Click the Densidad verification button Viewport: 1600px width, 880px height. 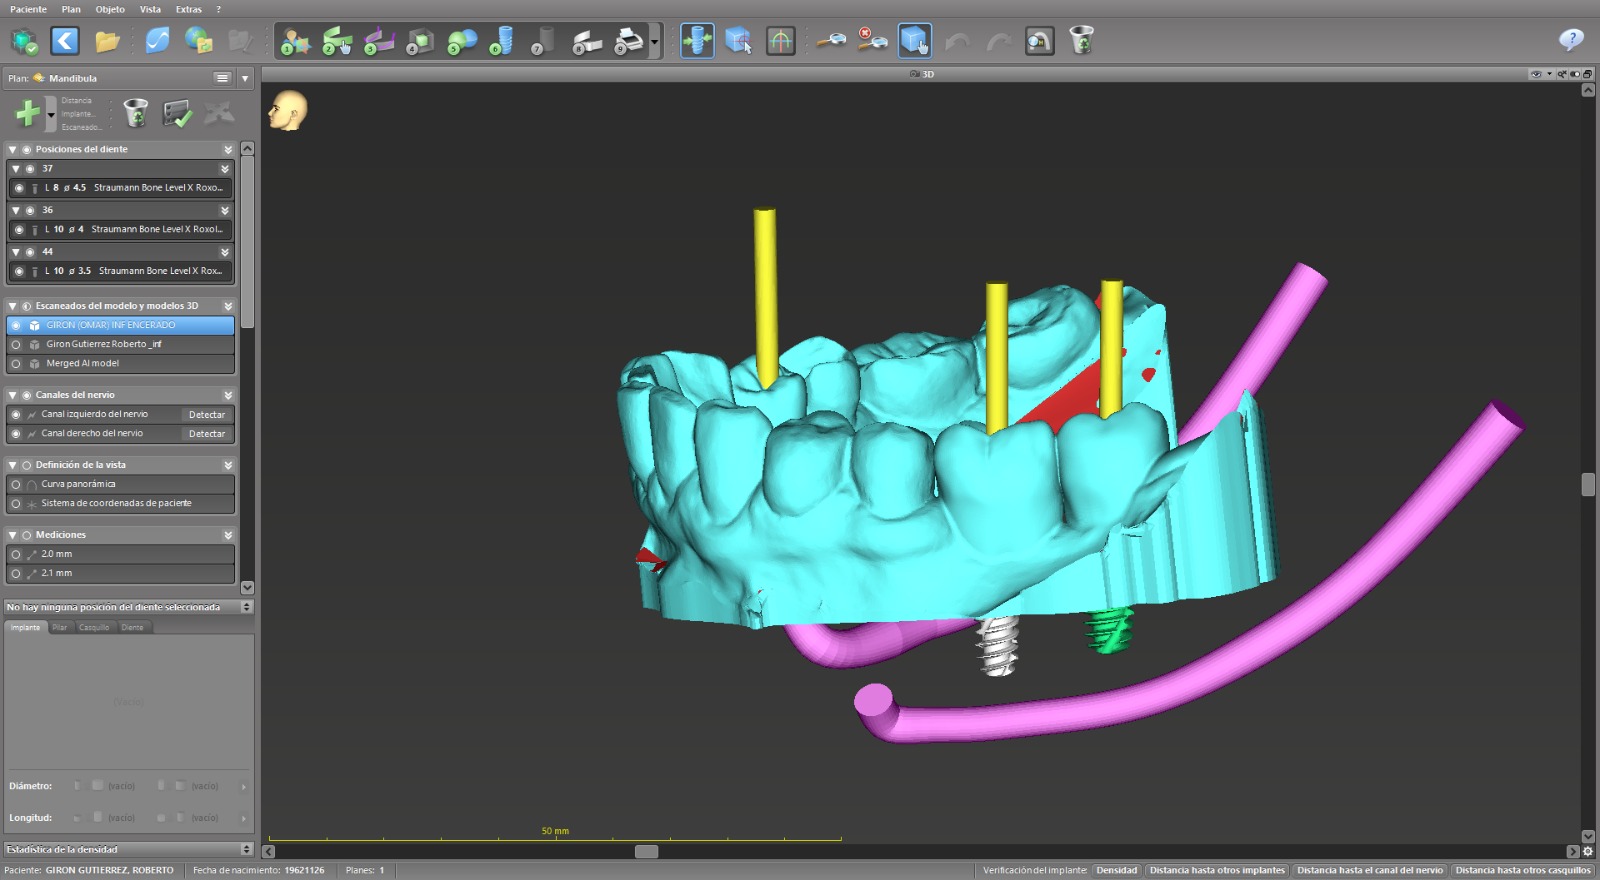[x=1117, y=870]
